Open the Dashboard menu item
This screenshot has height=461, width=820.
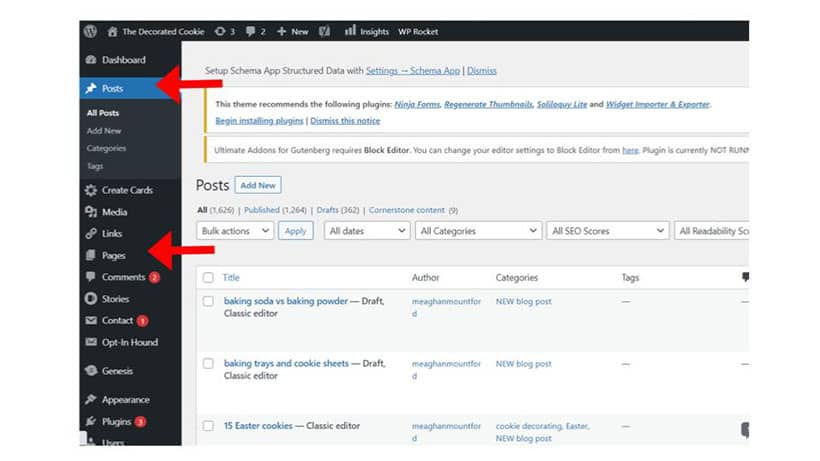tap(124, 60)
